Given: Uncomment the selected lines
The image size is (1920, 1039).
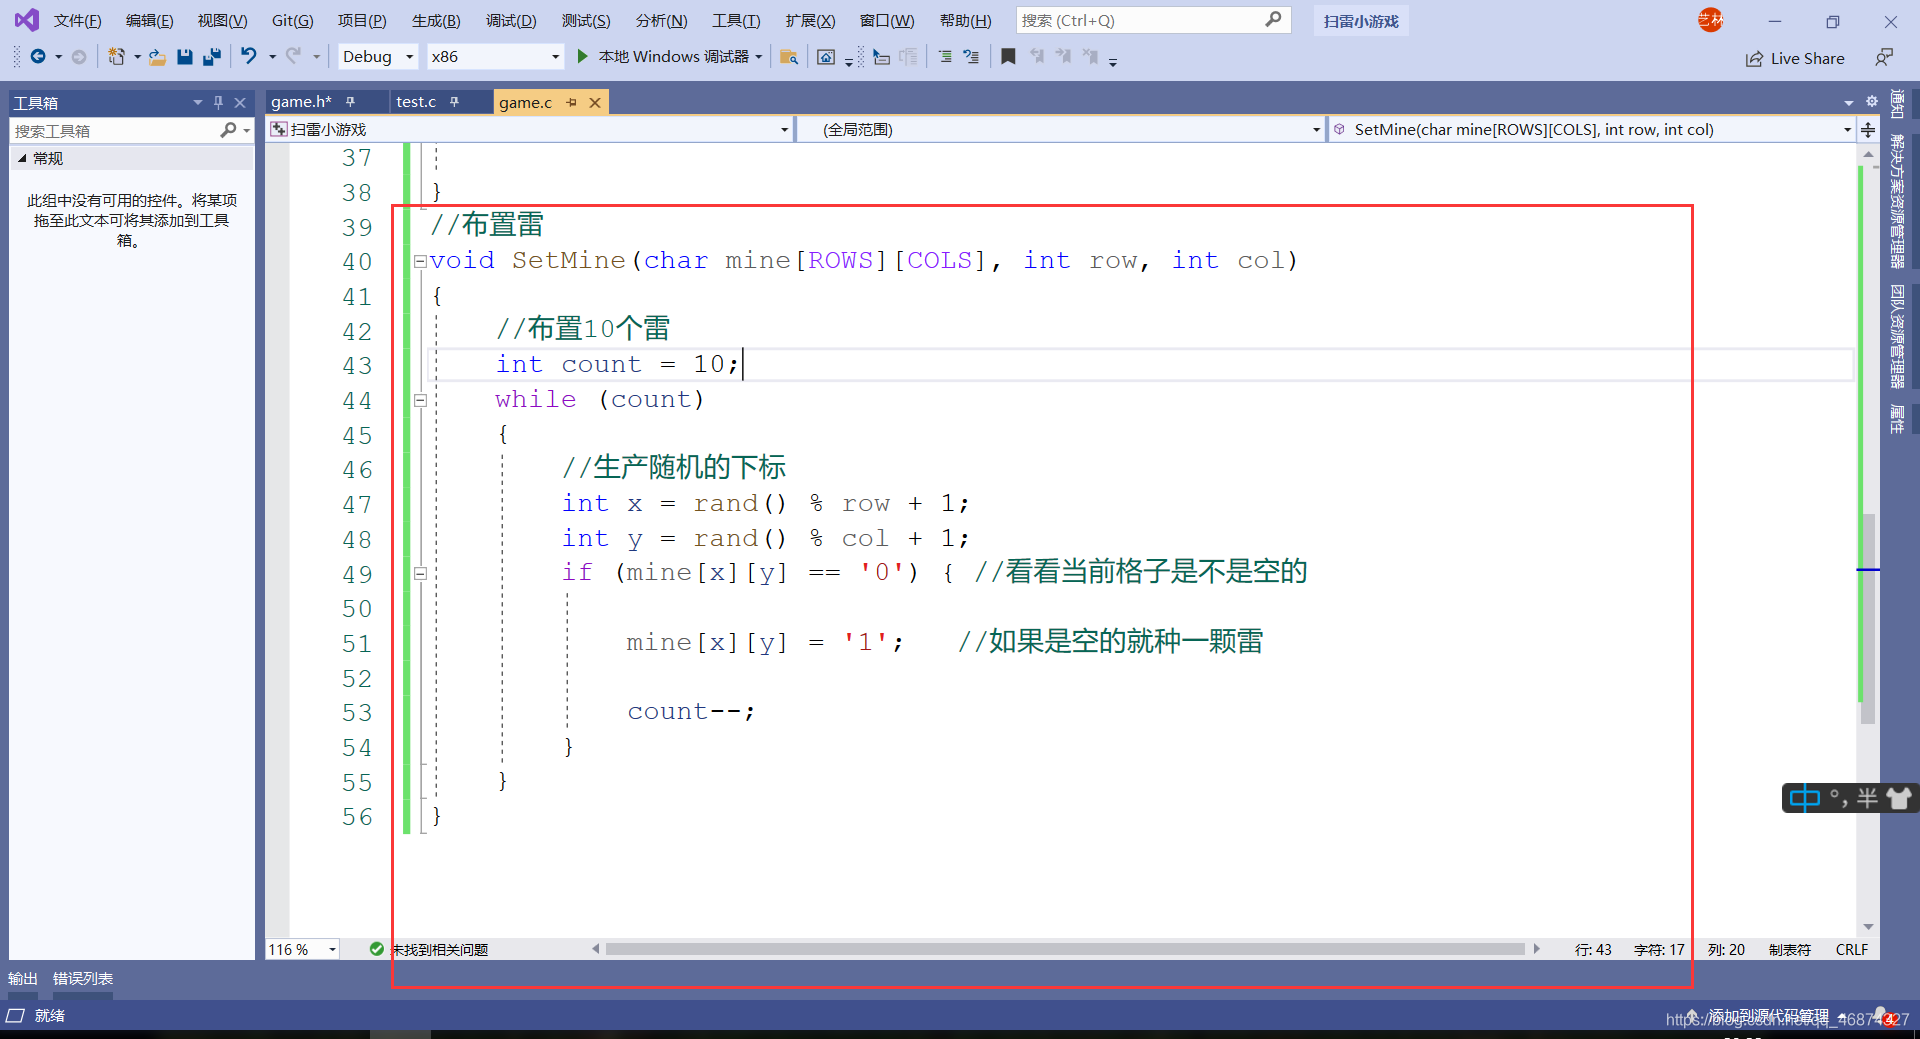Looking at the screenshot, I should (x=971, y=57).
